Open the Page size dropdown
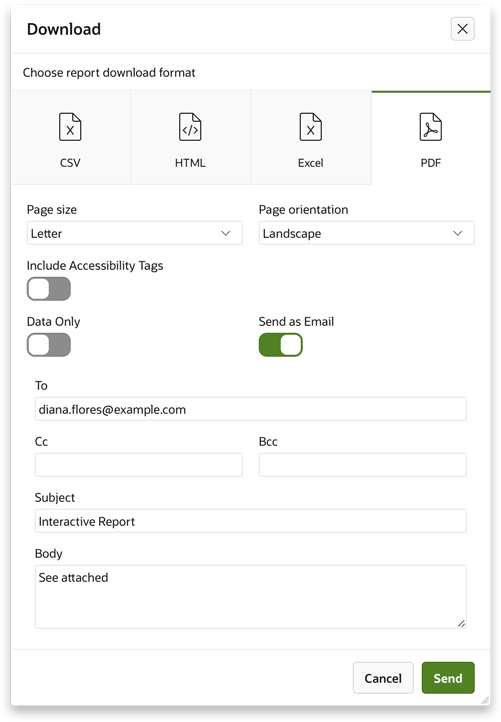Image resolution: width=501 pixels, height=722 pixels. [134, 233]
